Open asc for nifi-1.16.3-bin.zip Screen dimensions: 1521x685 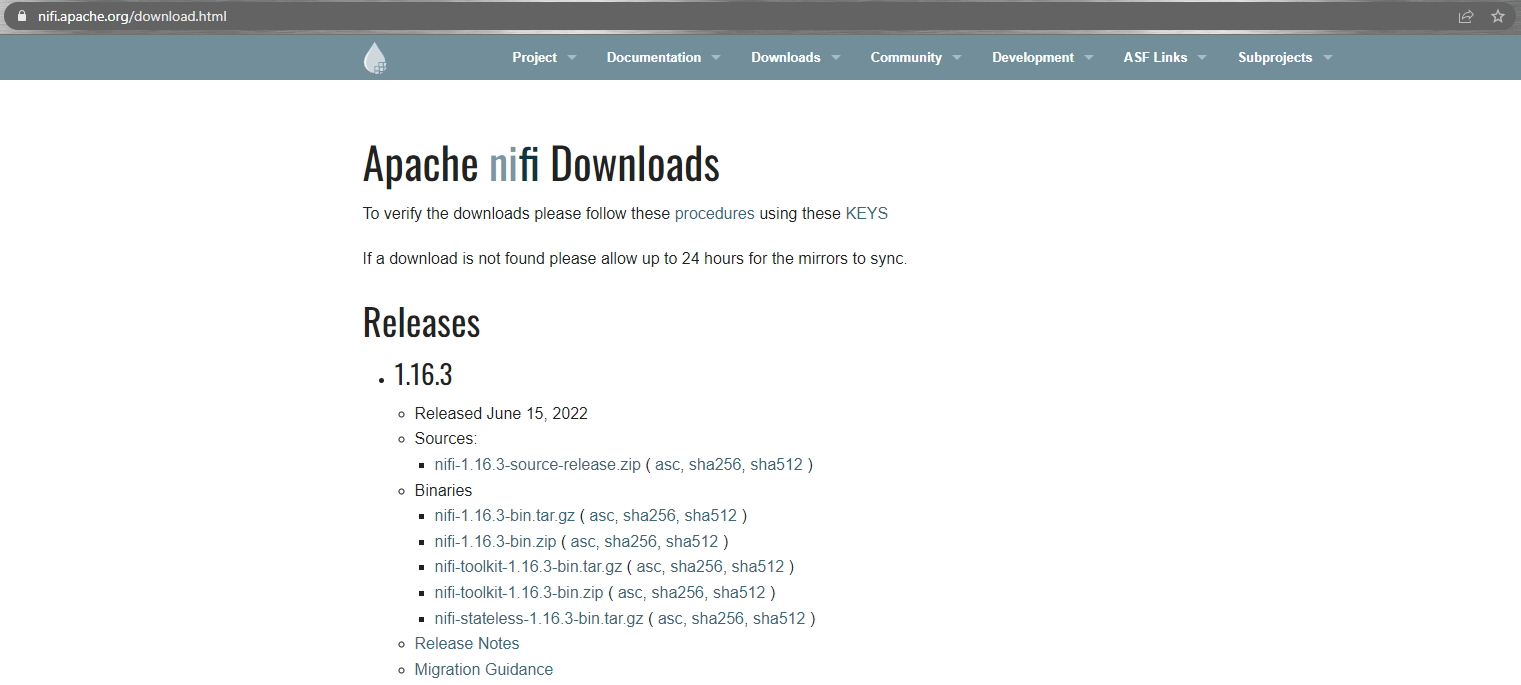point(583,542)
